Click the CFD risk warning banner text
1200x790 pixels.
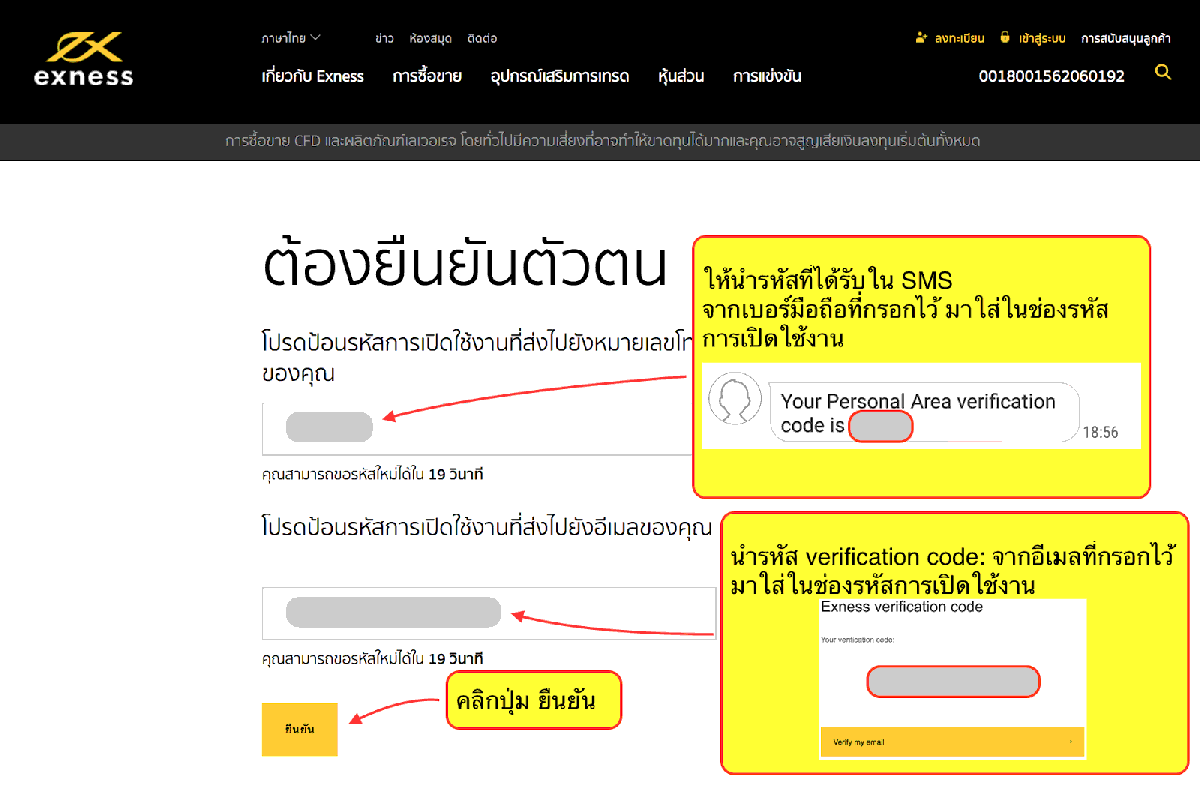[x=602, y=141]
